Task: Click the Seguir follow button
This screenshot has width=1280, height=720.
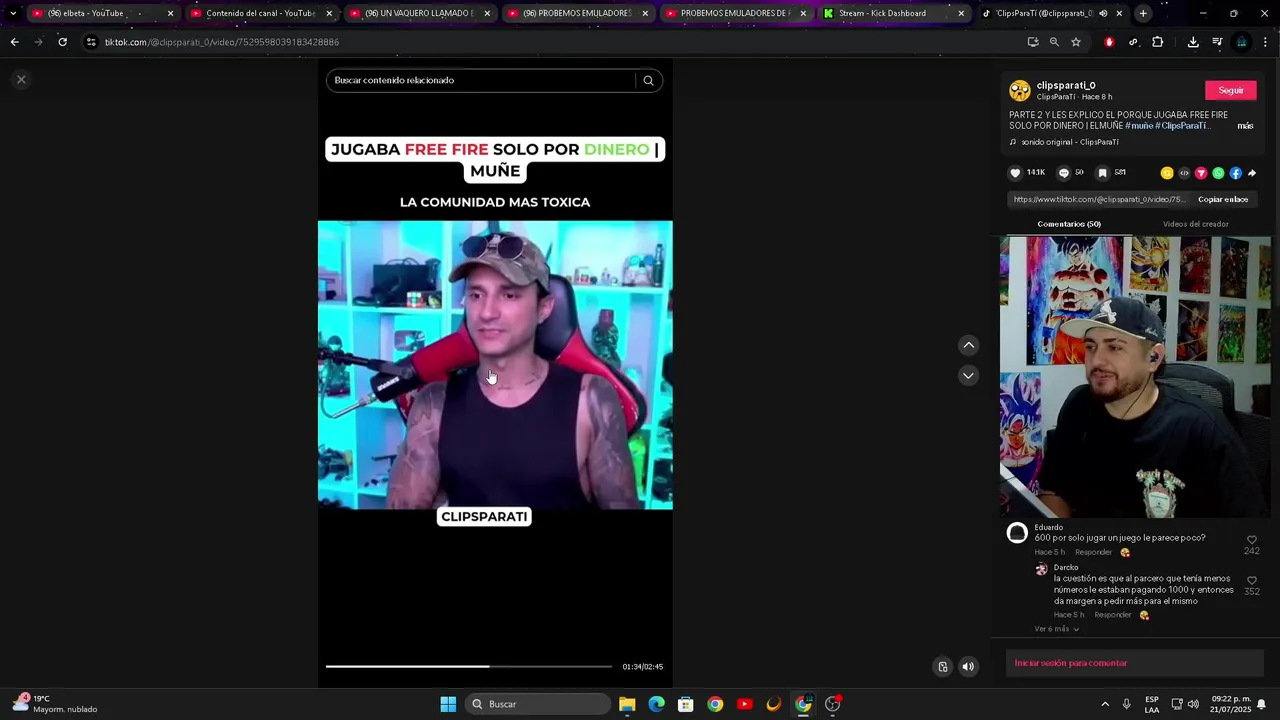Action: [1231, 90]
